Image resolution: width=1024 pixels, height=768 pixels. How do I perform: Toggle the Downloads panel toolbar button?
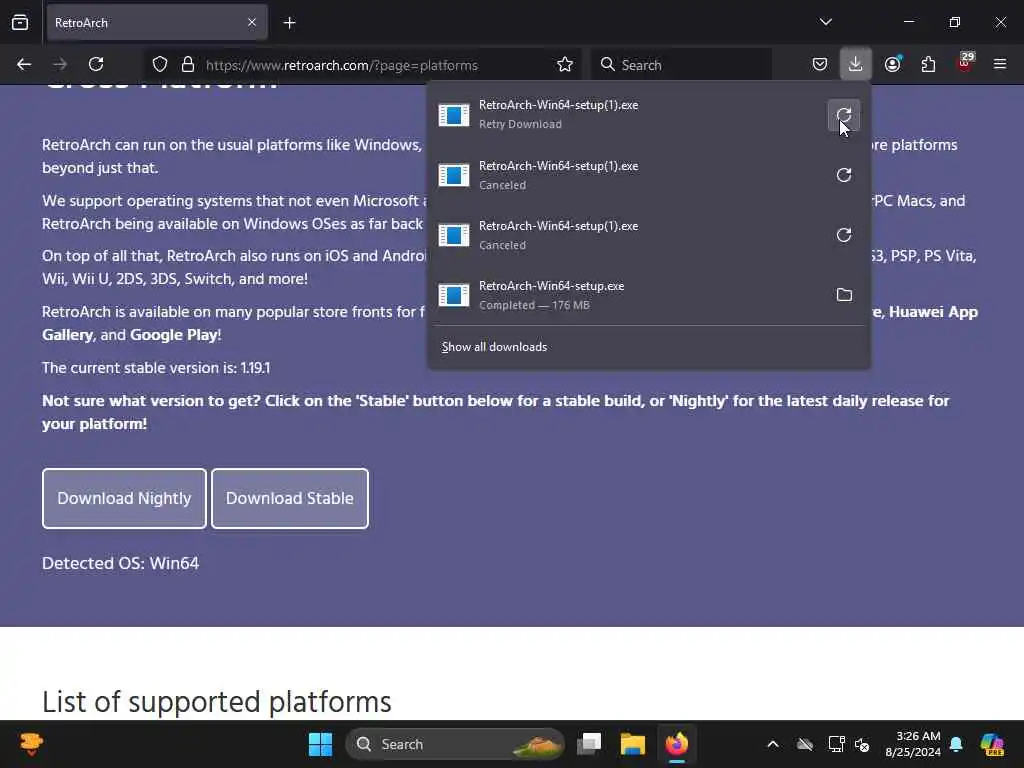pyautogui.click(x=856, y=64)
